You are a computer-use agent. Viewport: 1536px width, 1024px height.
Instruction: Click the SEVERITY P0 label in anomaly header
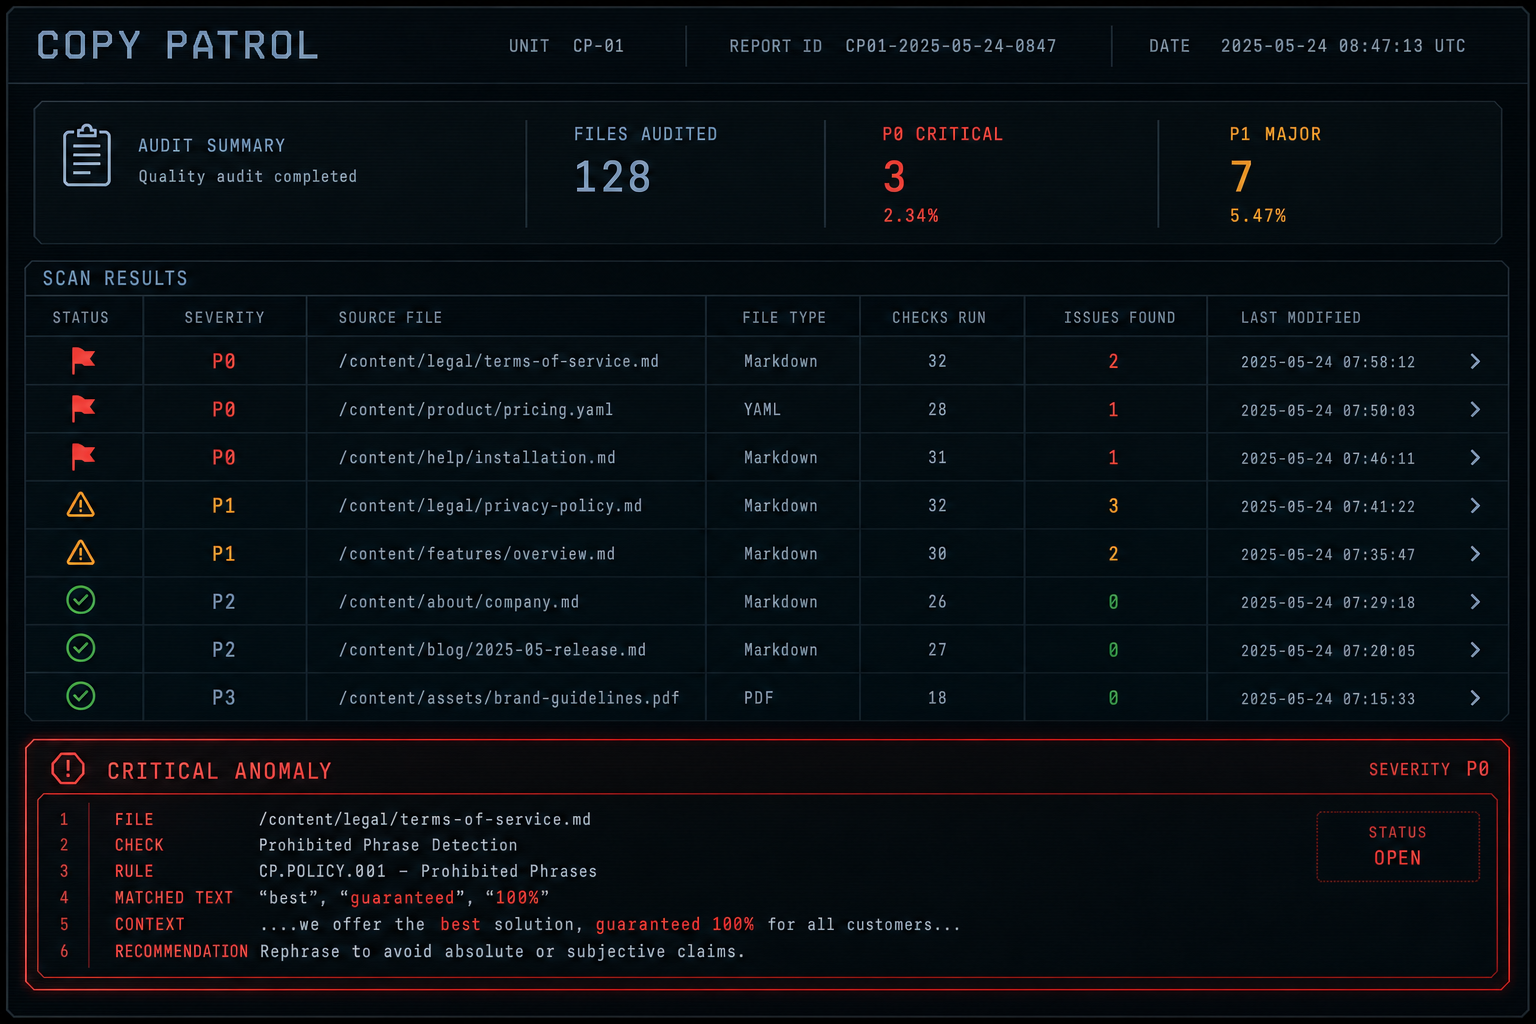[x=1429, y=769]
